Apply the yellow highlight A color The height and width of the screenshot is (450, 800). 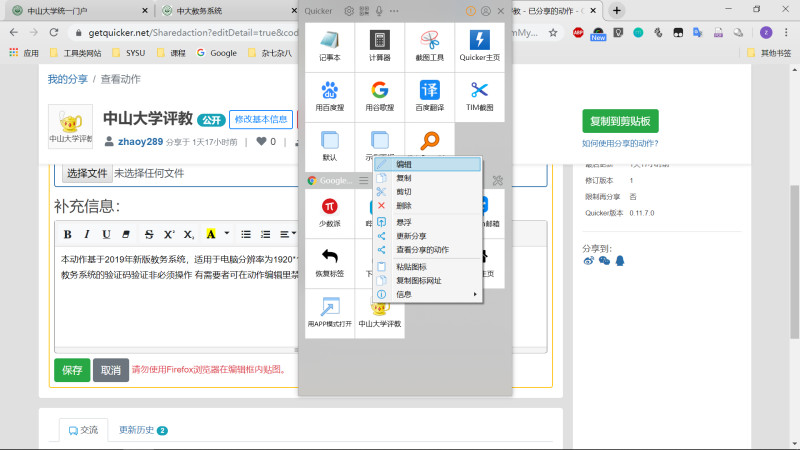(x=211, y=234)
